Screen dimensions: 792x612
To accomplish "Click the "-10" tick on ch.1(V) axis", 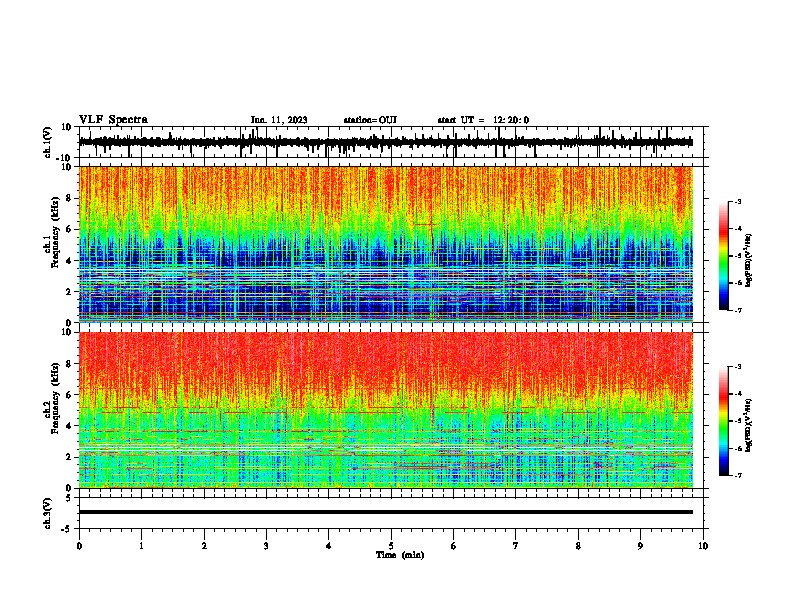I will [x=65, y=158].
